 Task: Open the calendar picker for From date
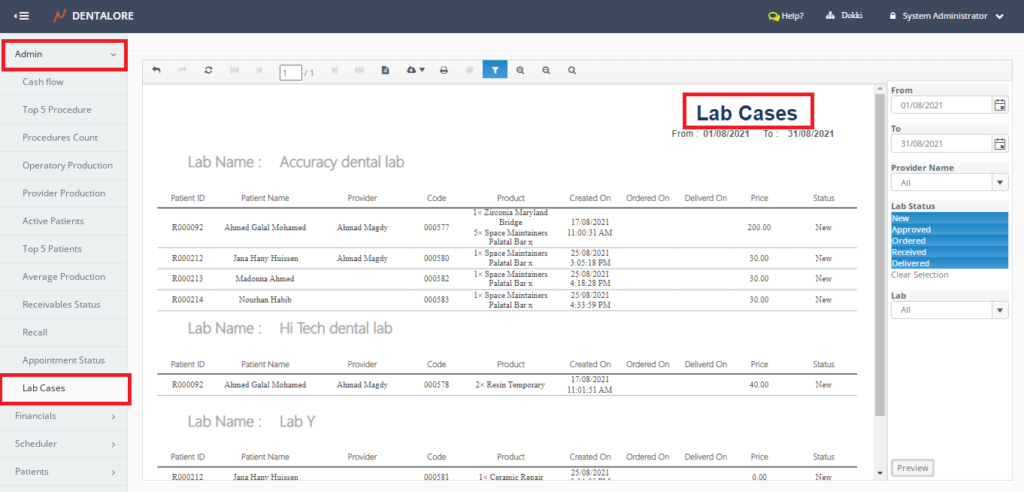(999, 105)
